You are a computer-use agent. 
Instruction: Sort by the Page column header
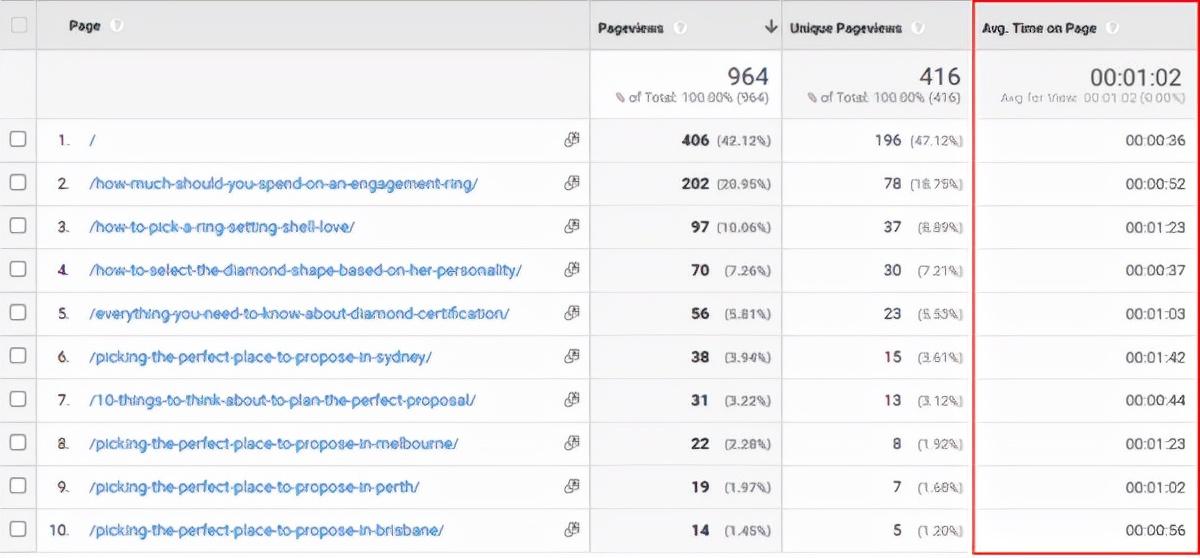(84, 26)
